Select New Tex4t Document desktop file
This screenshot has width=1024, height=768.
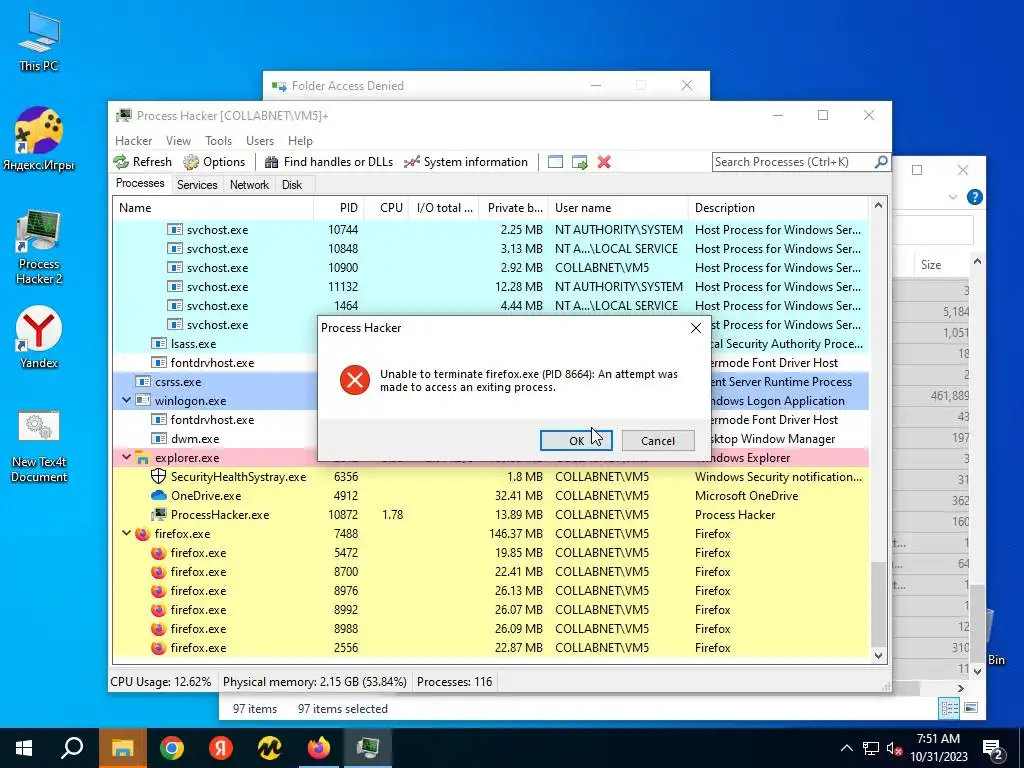(39, 447)
